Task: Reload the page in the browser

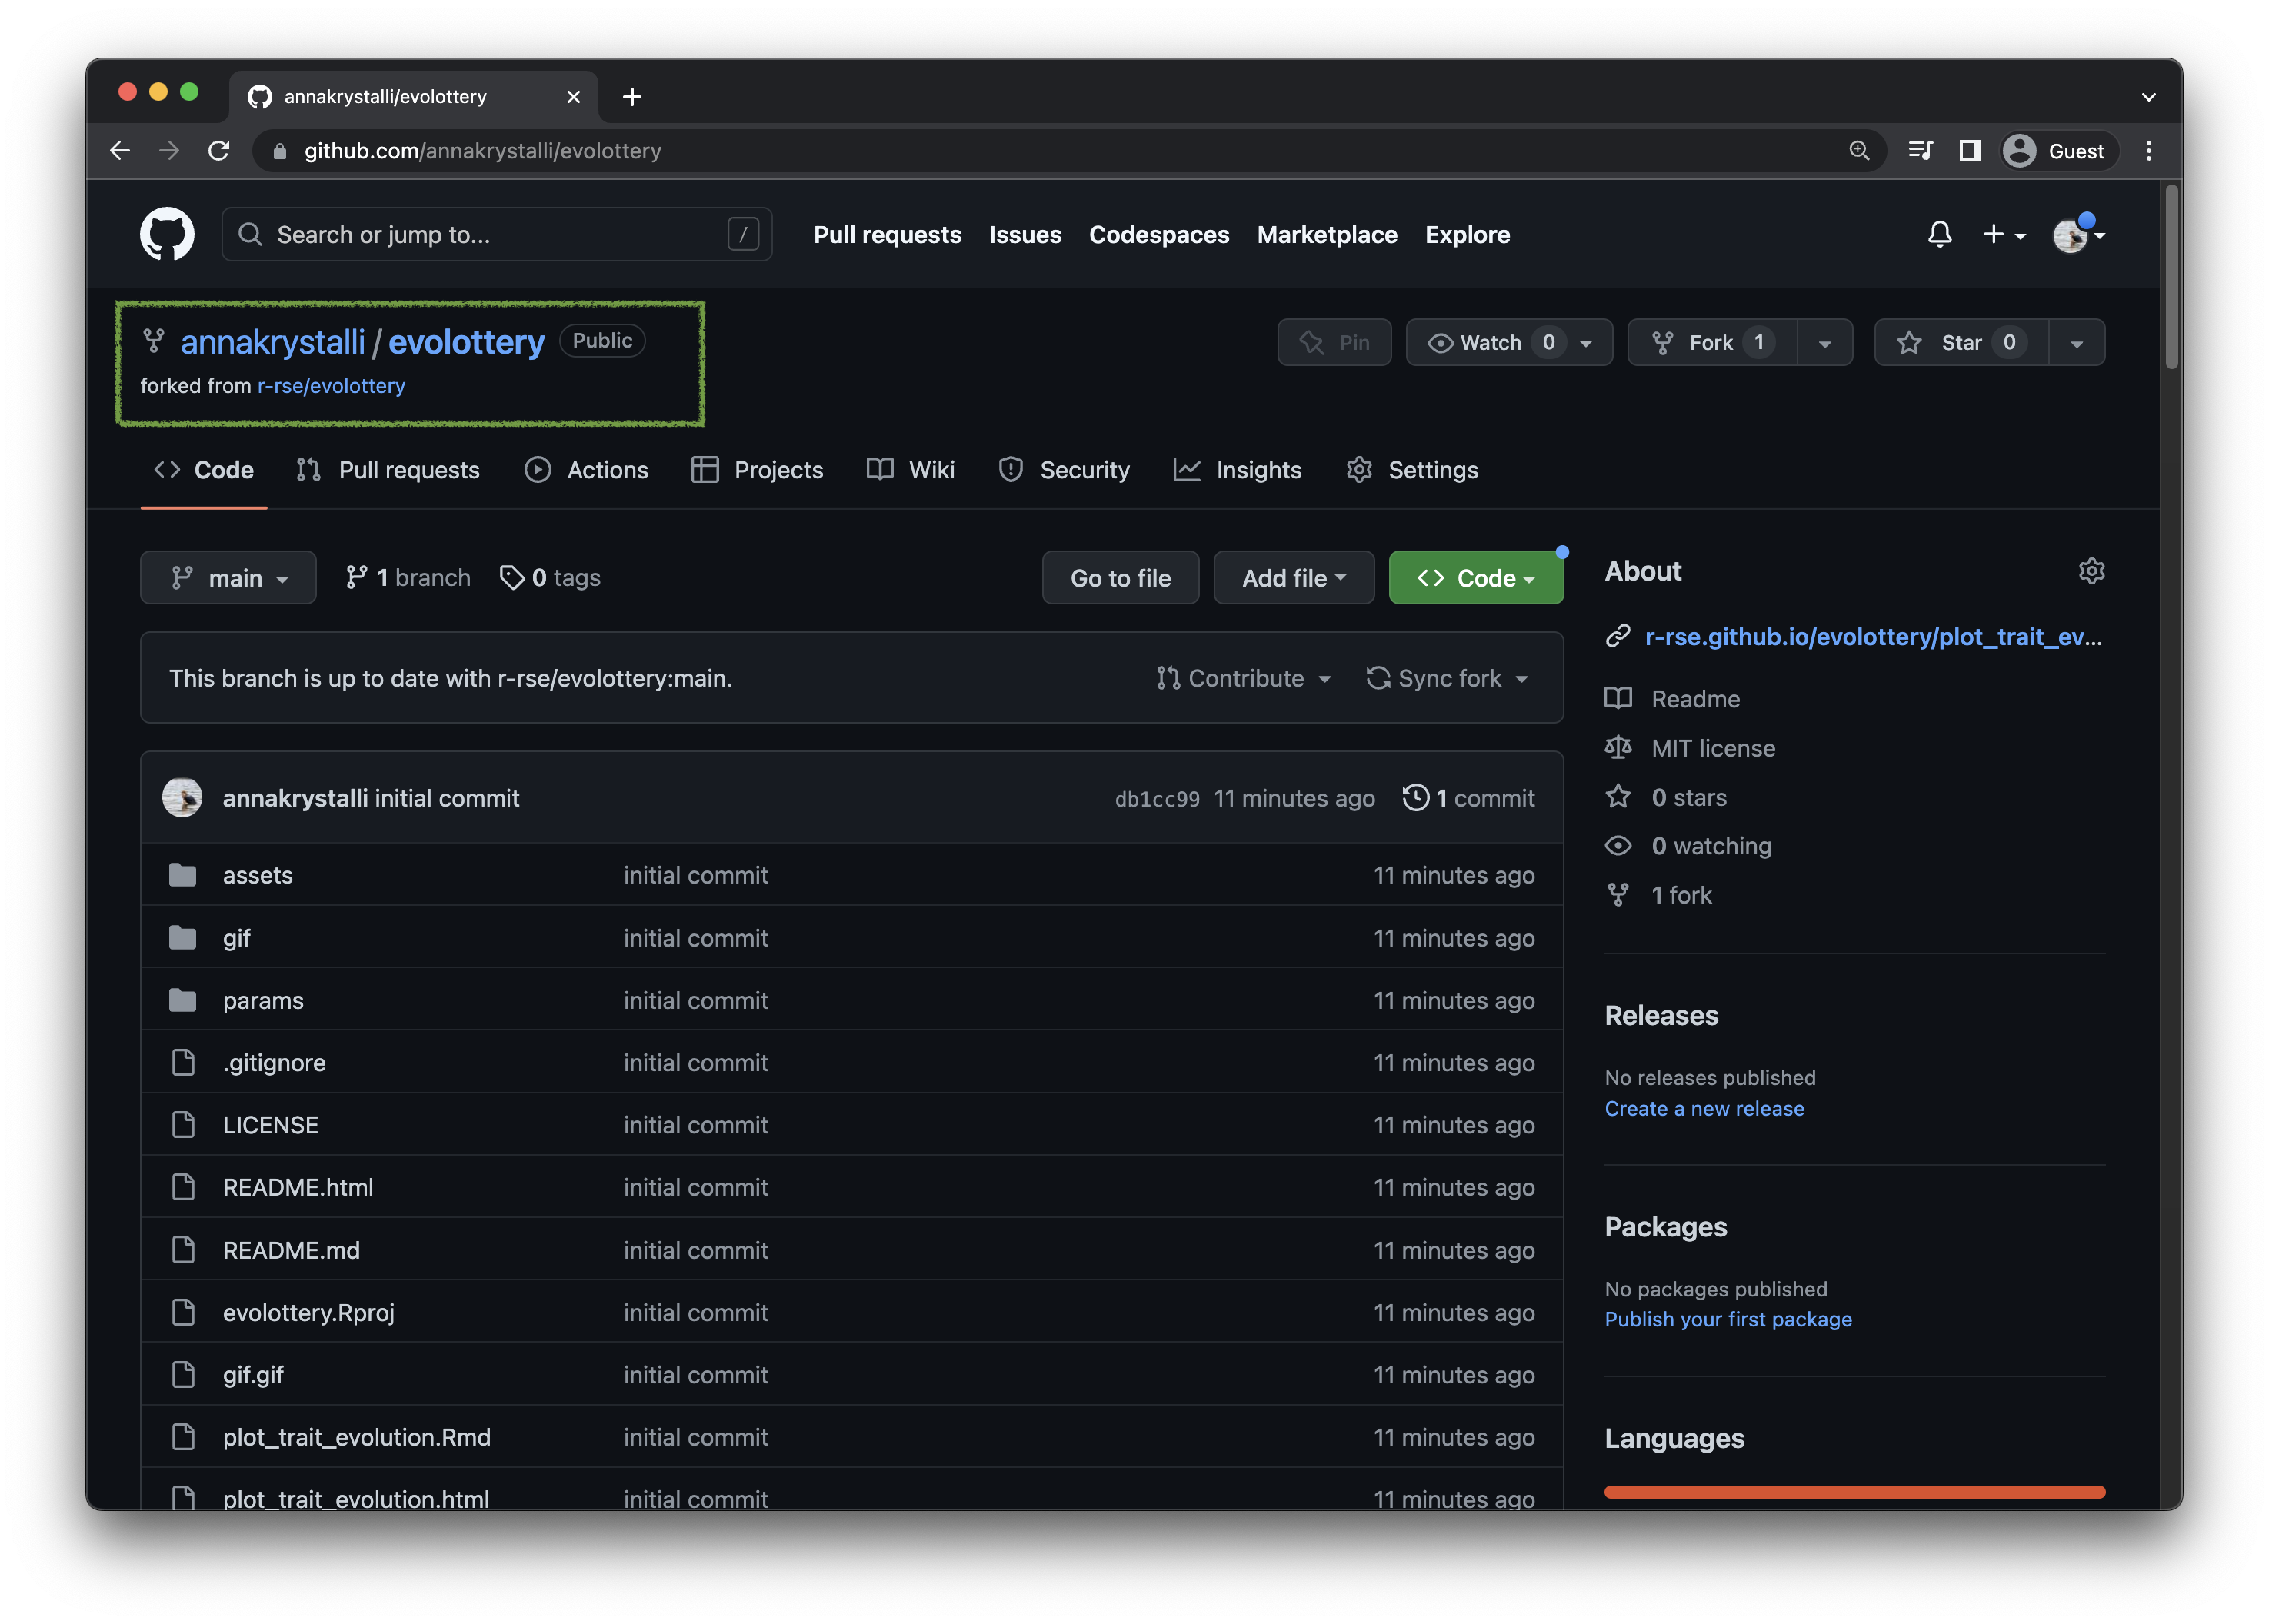Action: pyautogui.click(x=218, y=151)
